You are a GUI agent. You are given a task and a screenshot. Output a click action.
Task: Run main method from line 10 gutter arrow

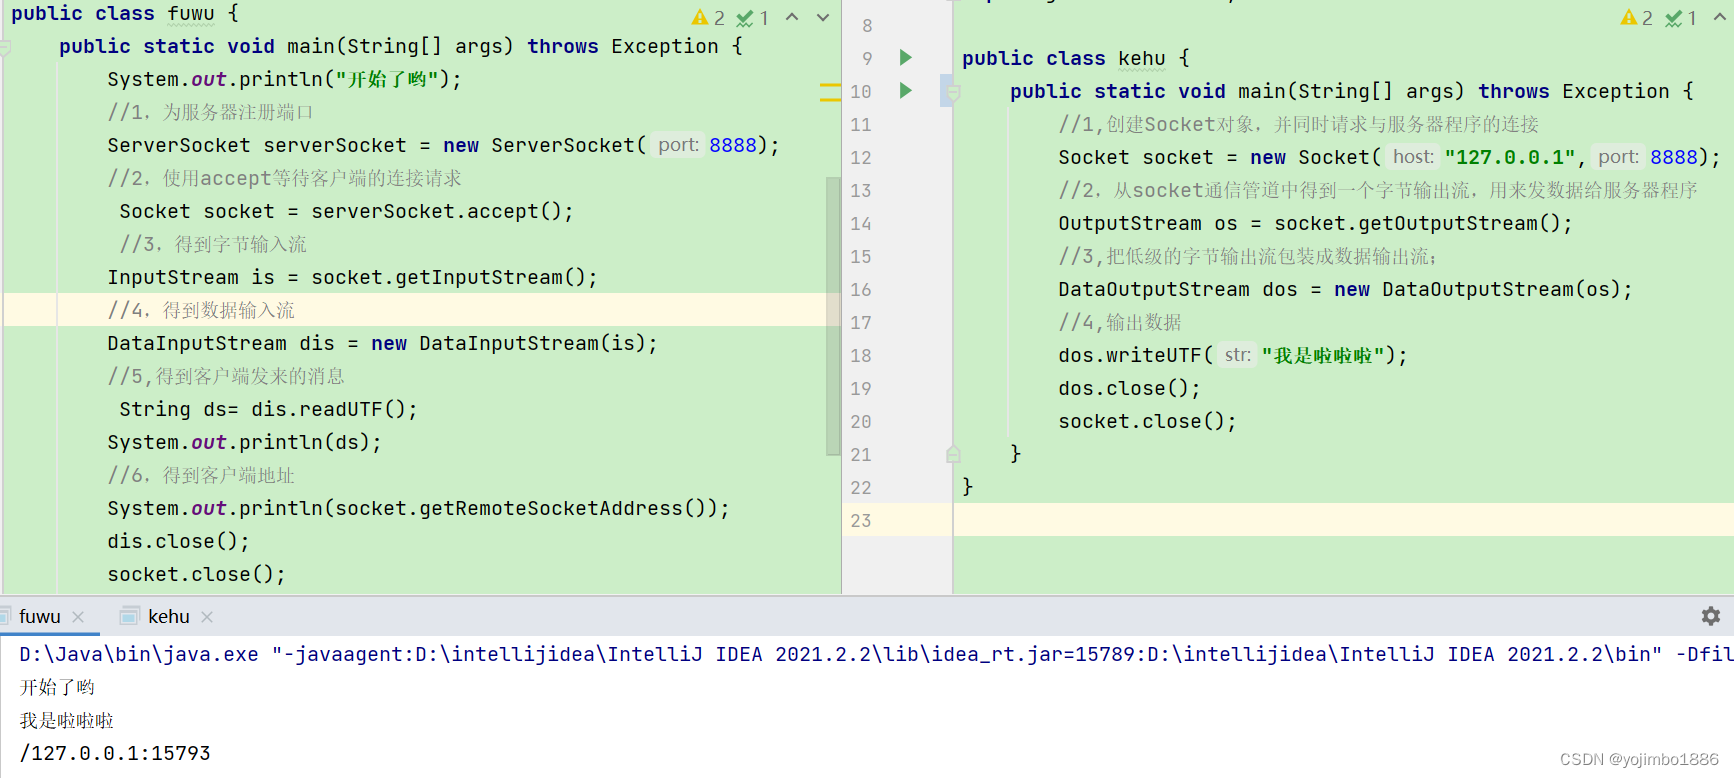tap(905, 90)
